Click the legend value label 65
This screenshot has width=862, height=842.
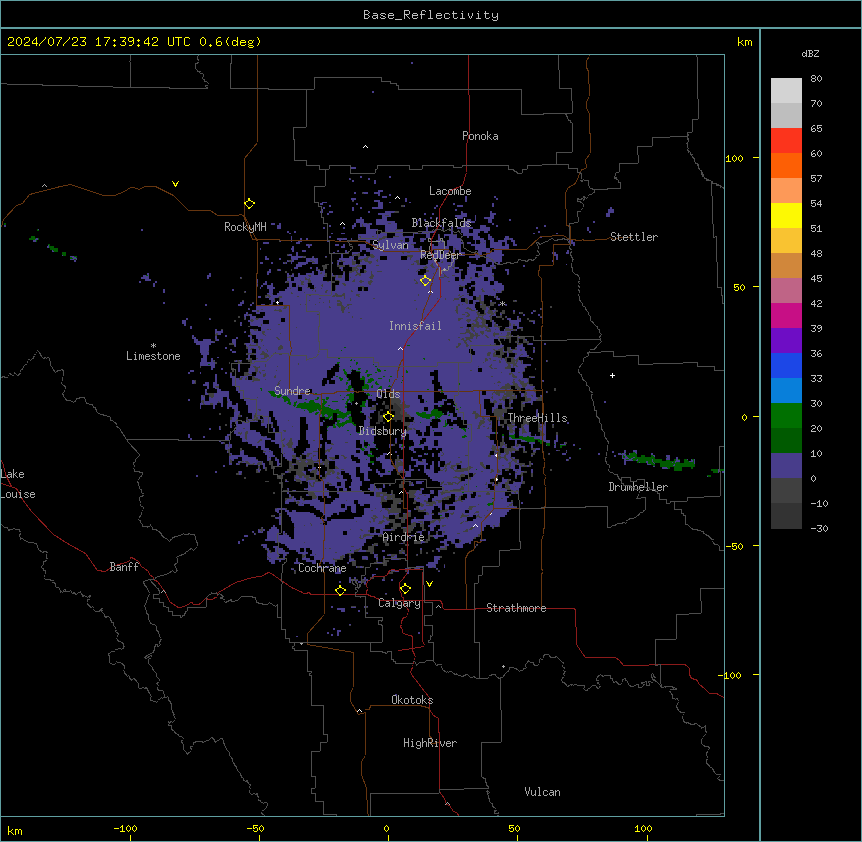(x=816, y=129)
